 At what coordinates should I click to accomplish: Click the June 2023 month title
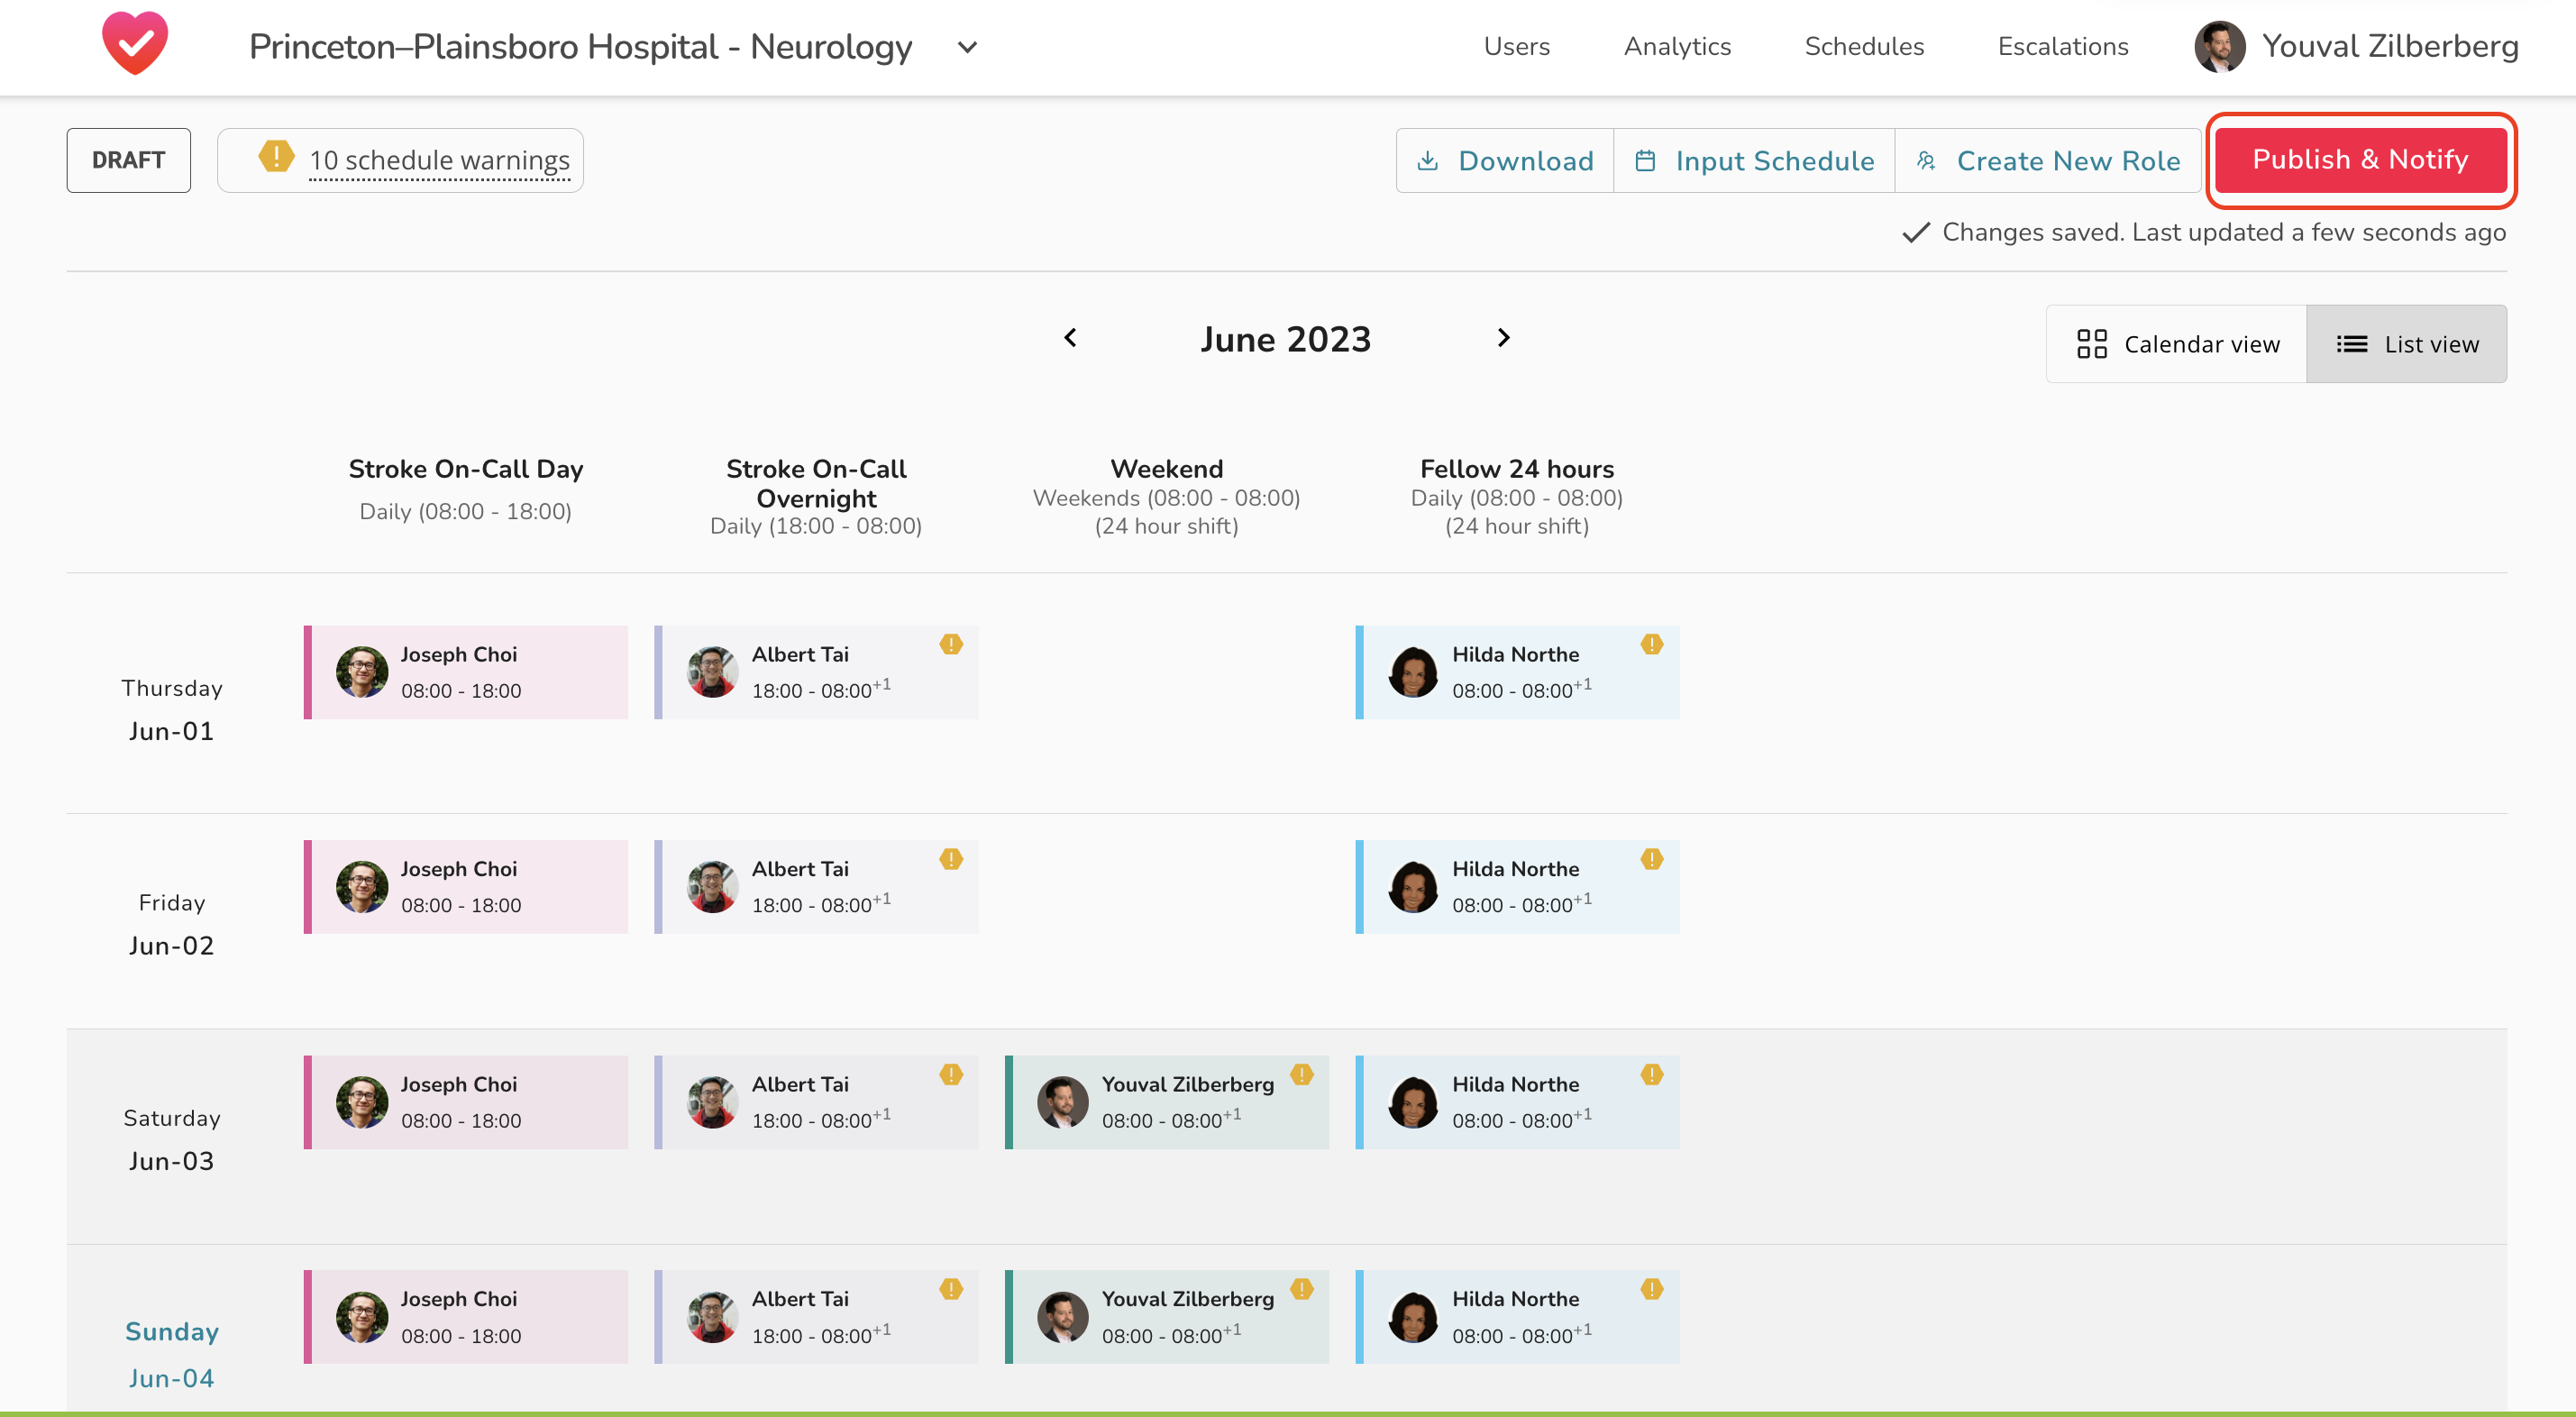click(1285, 339)
